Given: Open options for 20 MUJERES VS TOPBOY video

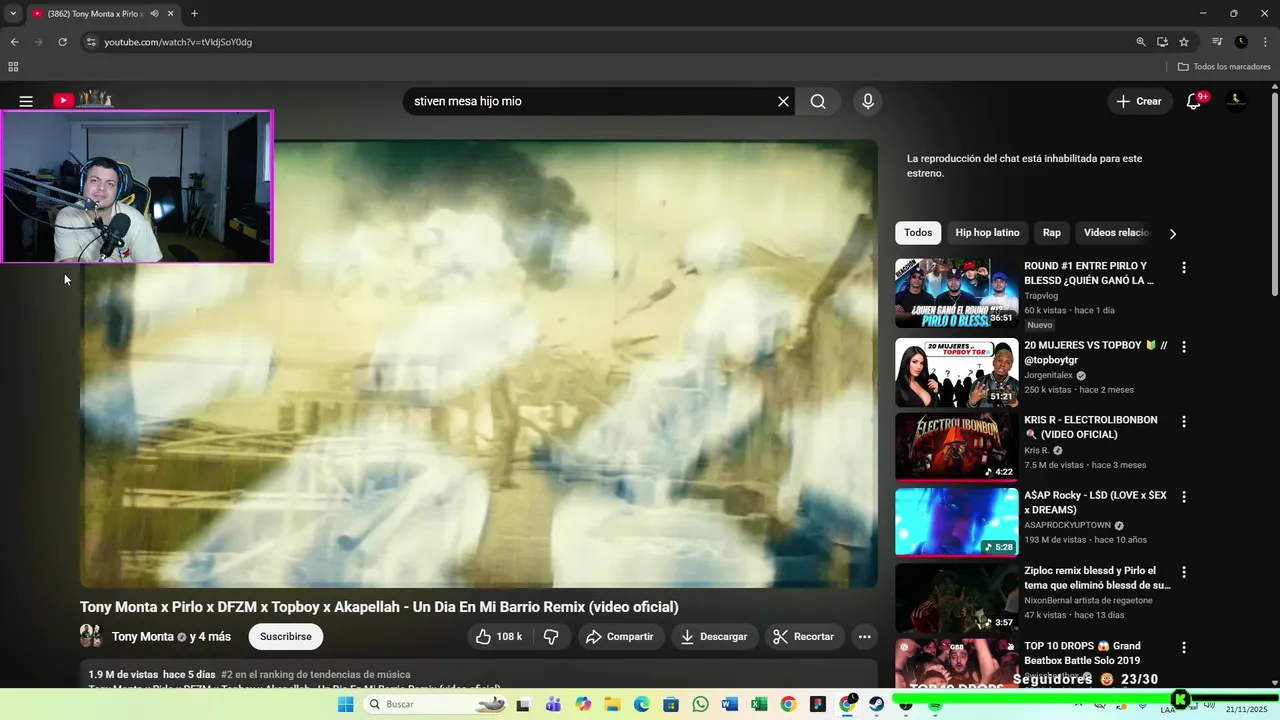Looking at the screenshot, I should [x=1184, y=347].
